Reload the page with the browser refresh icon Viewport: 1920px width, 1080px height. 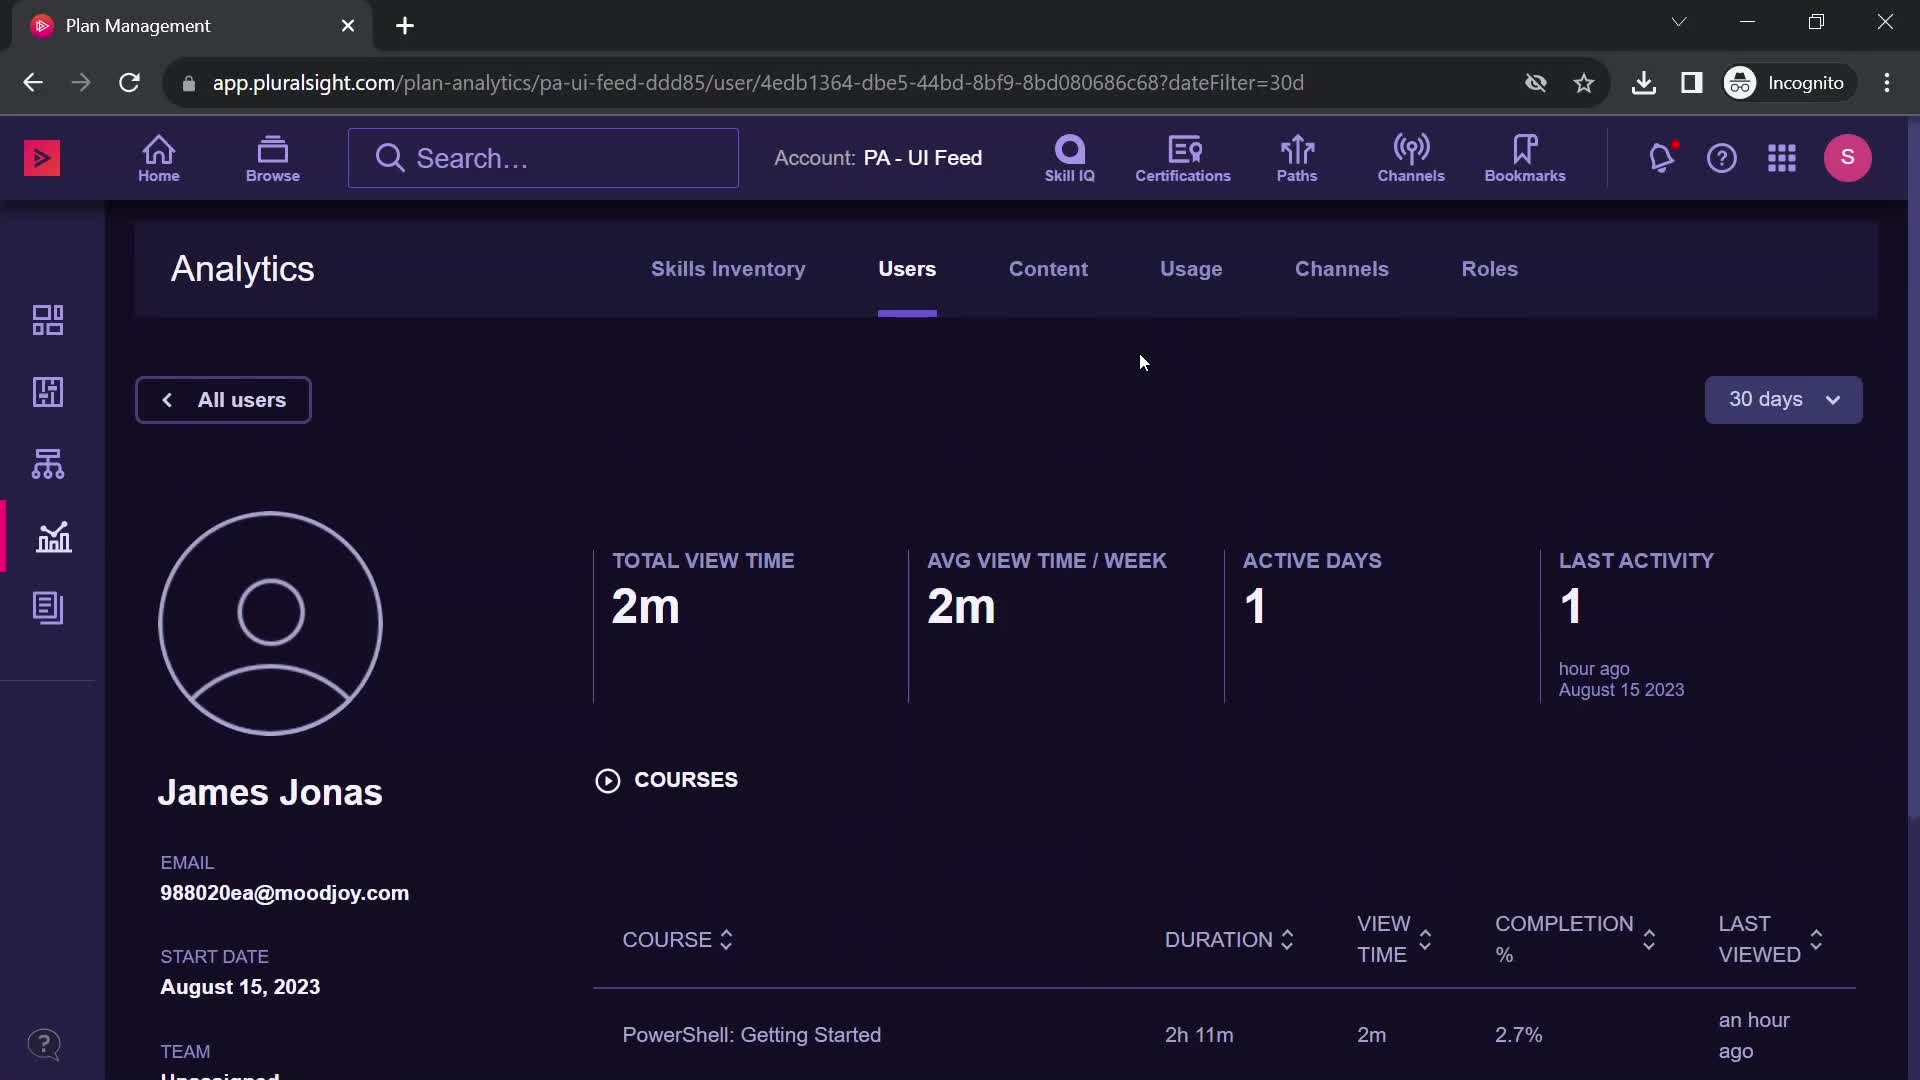click(129, 83)
